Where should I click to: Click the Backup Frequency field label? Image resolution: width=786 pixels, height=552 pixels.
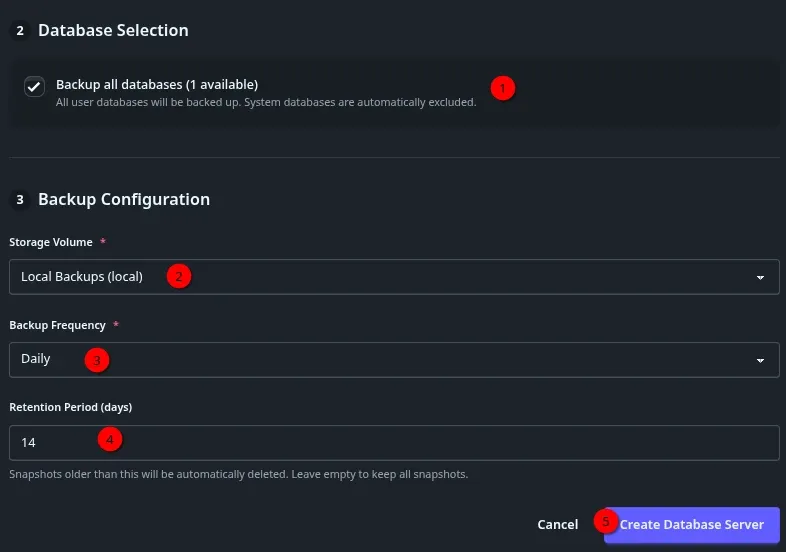(57, 325)
